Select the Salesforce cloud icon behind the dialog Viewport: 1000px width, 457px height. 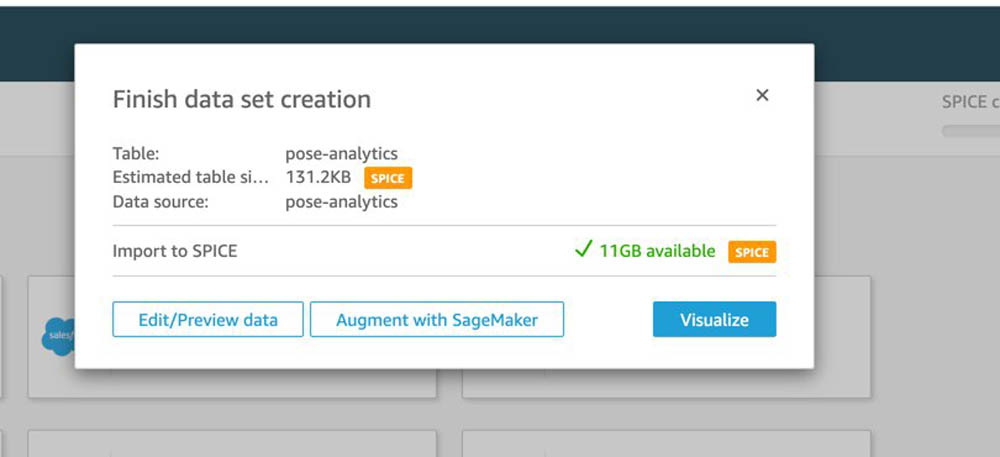59,336
